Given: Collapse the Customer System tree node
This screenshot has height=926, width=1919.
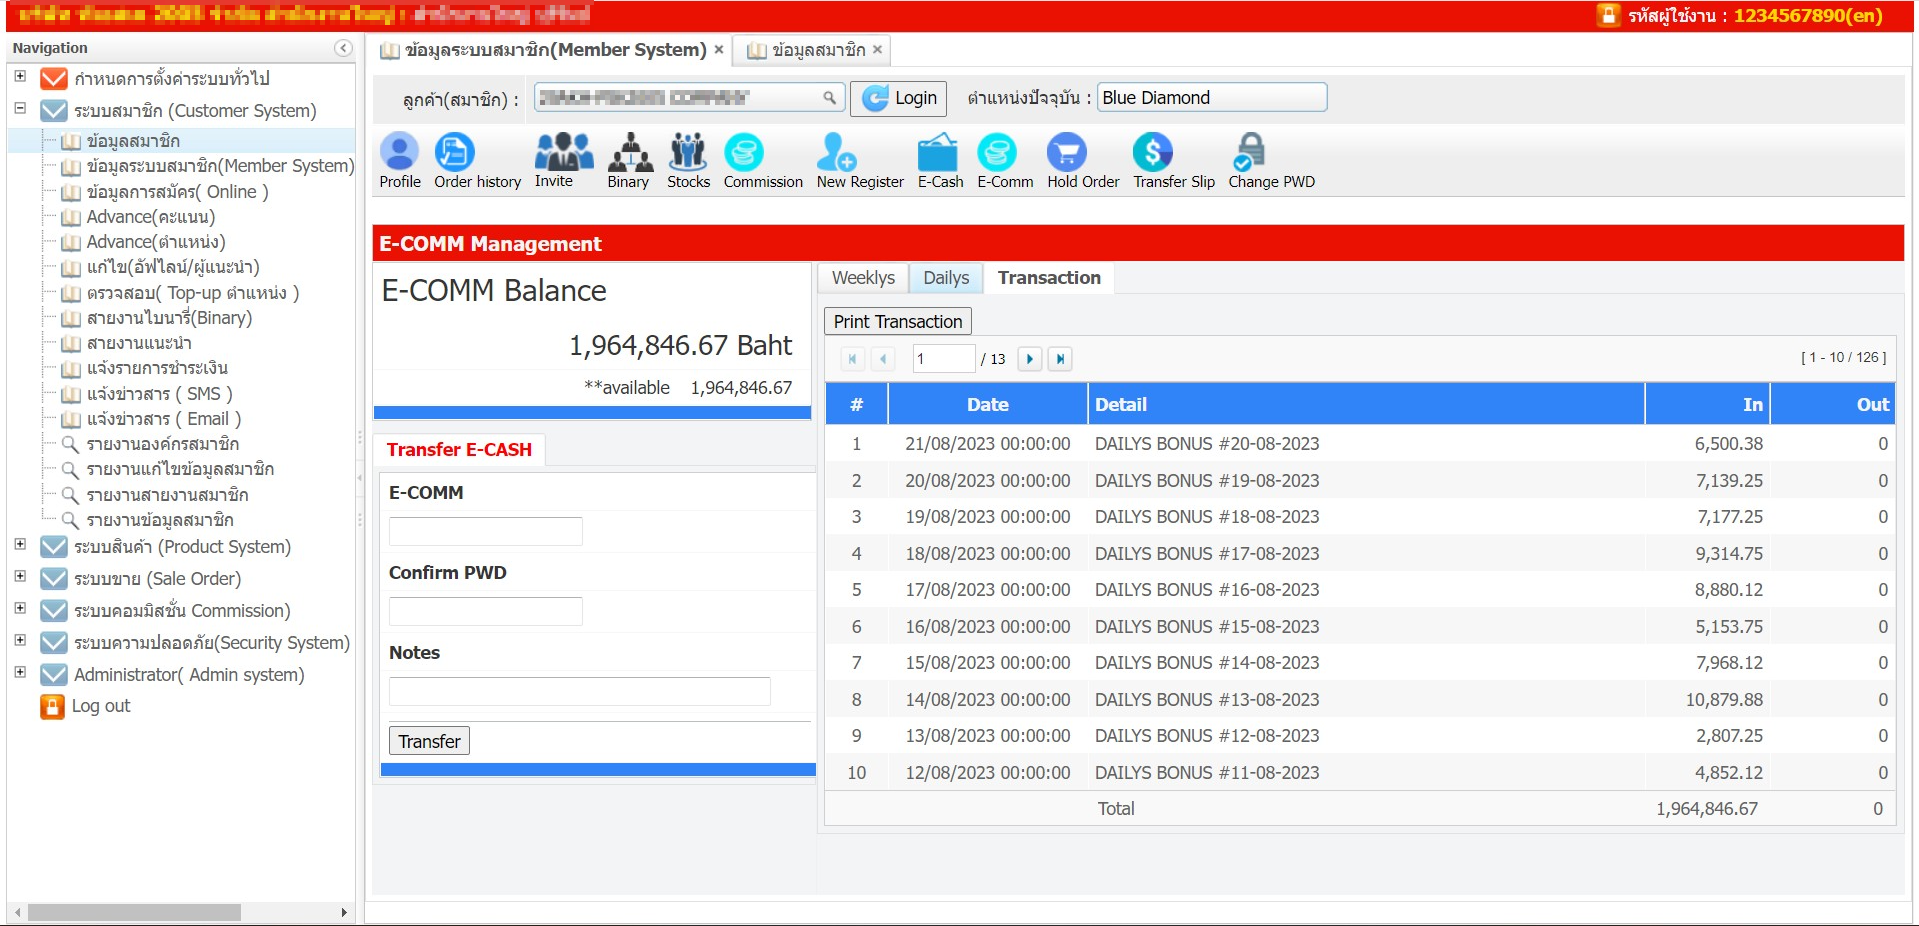Looking at the screenshot, I should coord(20,108).
